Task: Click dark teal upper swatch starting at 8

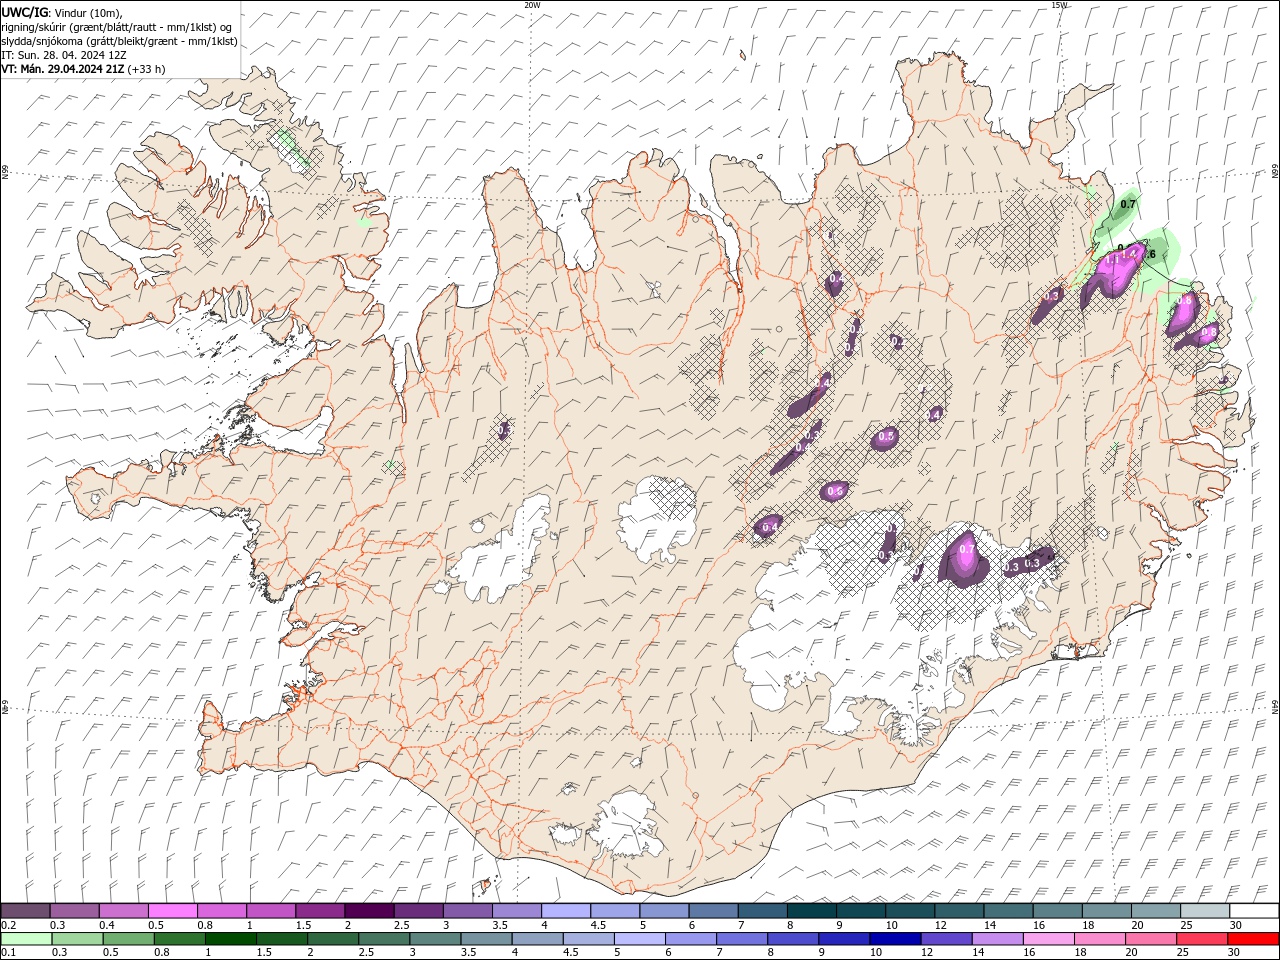Action: point(811,910)
